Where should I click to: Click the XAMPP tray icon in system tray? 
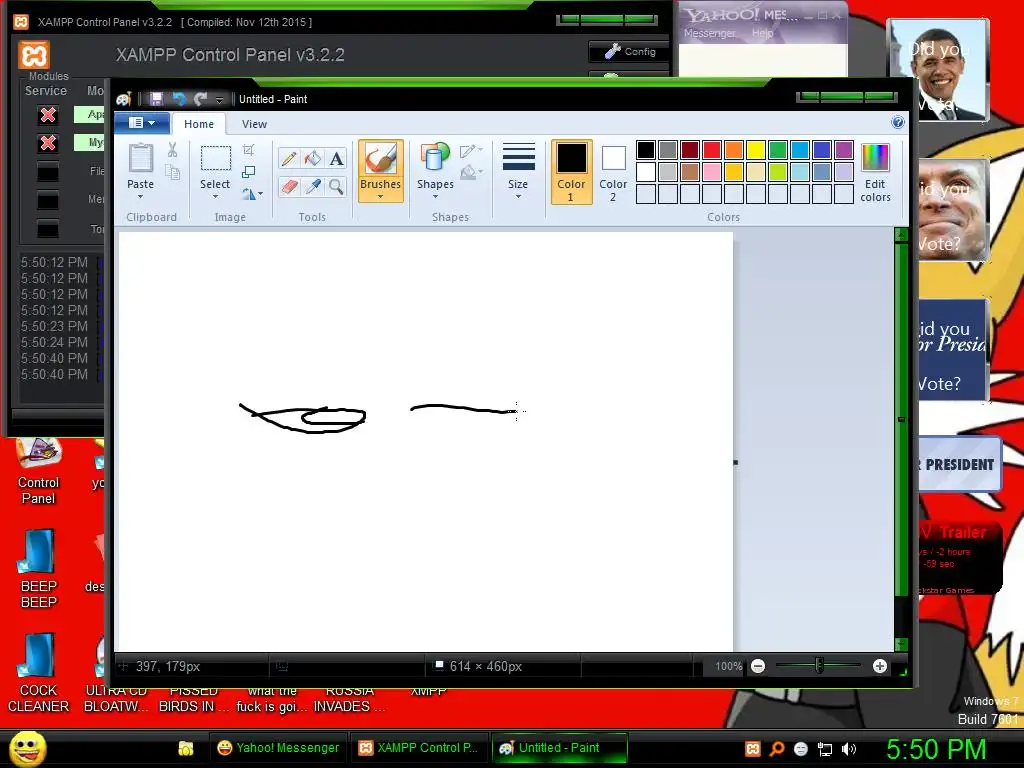coord(752,748)
